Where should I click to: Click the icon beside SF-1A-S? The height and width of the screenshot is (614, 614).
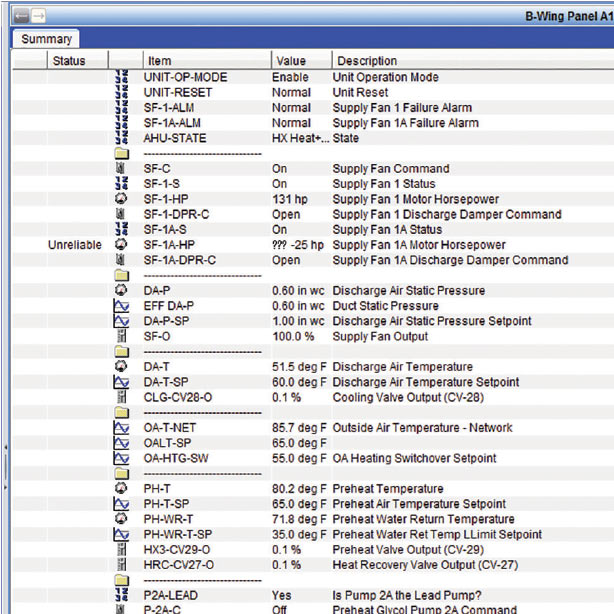[x=121, y=229]
